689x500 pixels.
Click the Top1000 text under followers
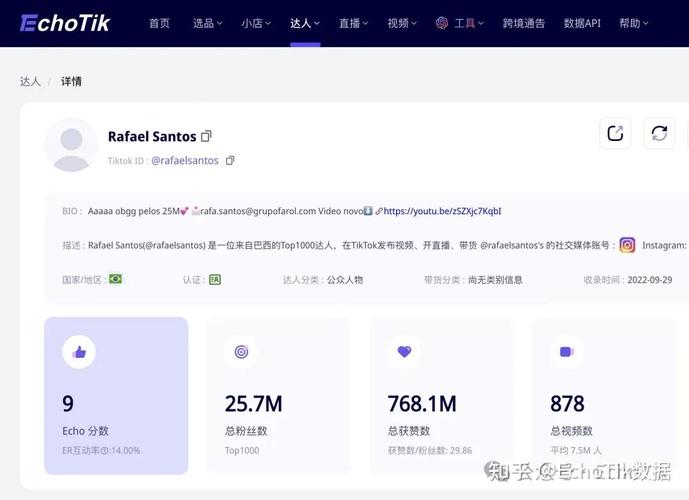[242, 450]
